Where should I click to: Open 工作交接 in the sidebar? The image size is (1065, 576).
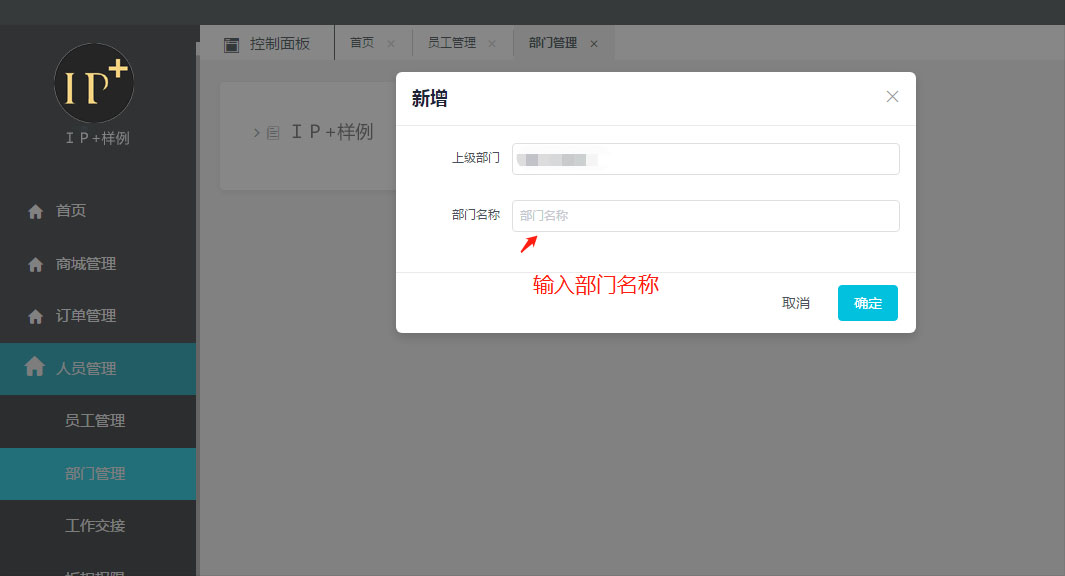click(95, 526)
